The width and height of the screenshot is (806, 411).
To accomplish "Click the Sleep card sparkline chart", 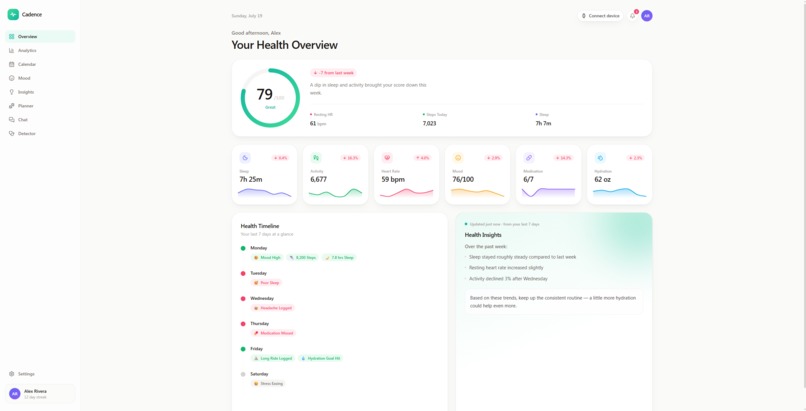I will pyautogui.click(x=264, y=193).
